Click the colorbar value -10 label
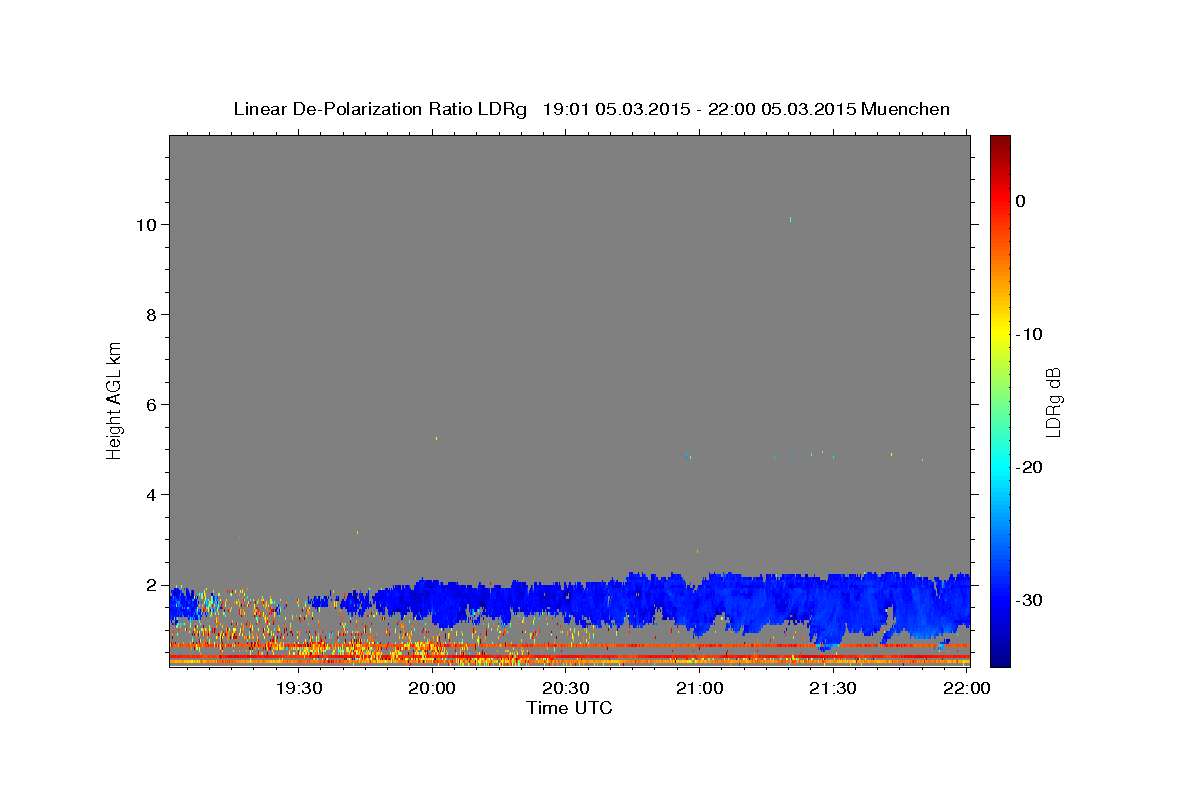This screenshot has height=800, width=1200. tap(1029, 334)
